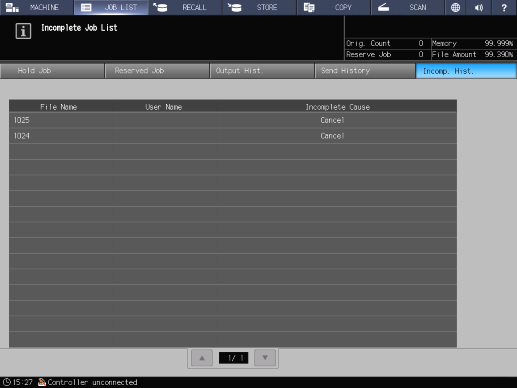Click the globe language icon
The width and height of the screenshot is (517, 388).
pyautogui.click(x=455, y=7)
